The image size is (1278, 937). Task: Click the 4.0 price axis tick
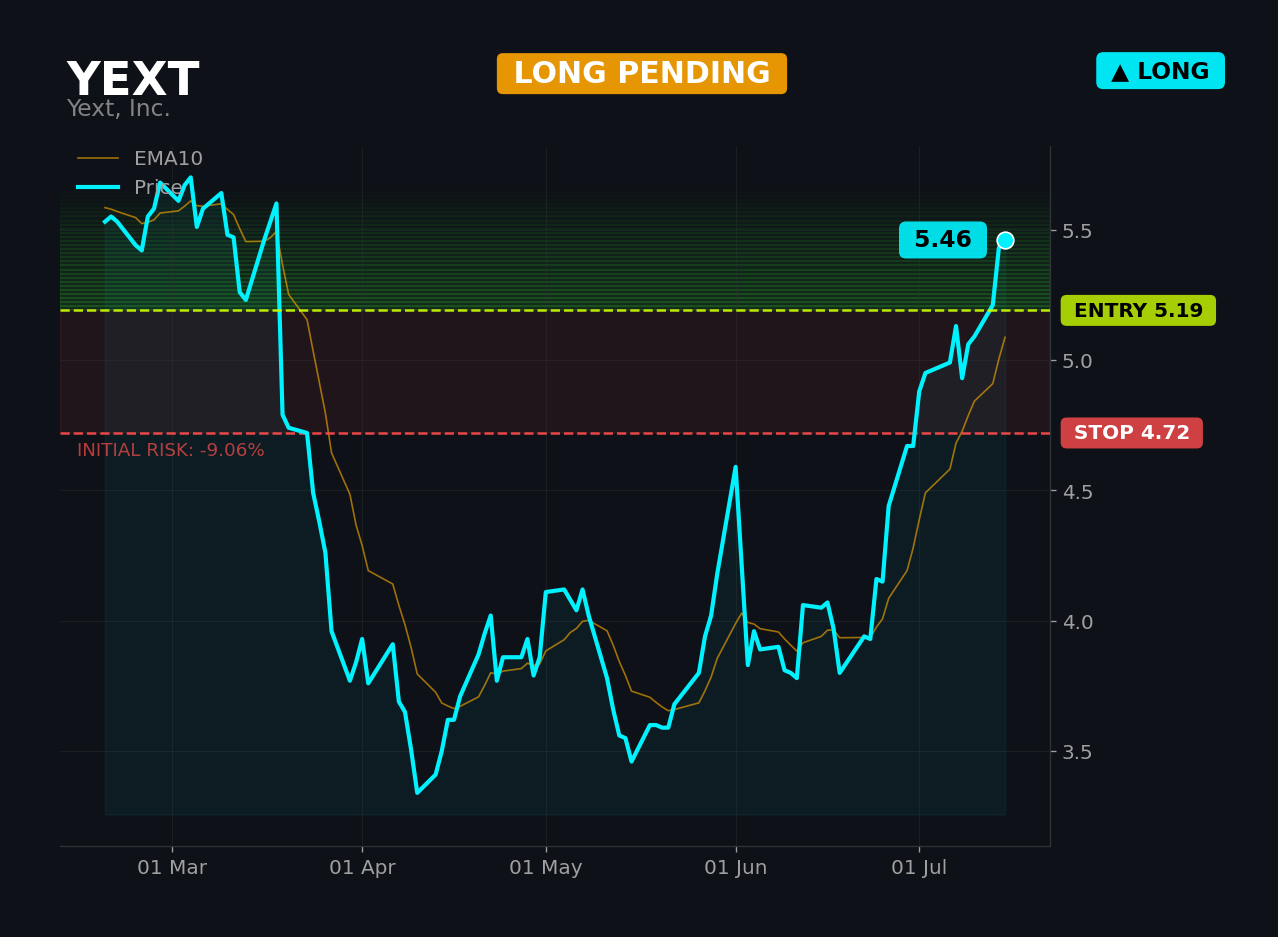click(x=1076, y=622)
